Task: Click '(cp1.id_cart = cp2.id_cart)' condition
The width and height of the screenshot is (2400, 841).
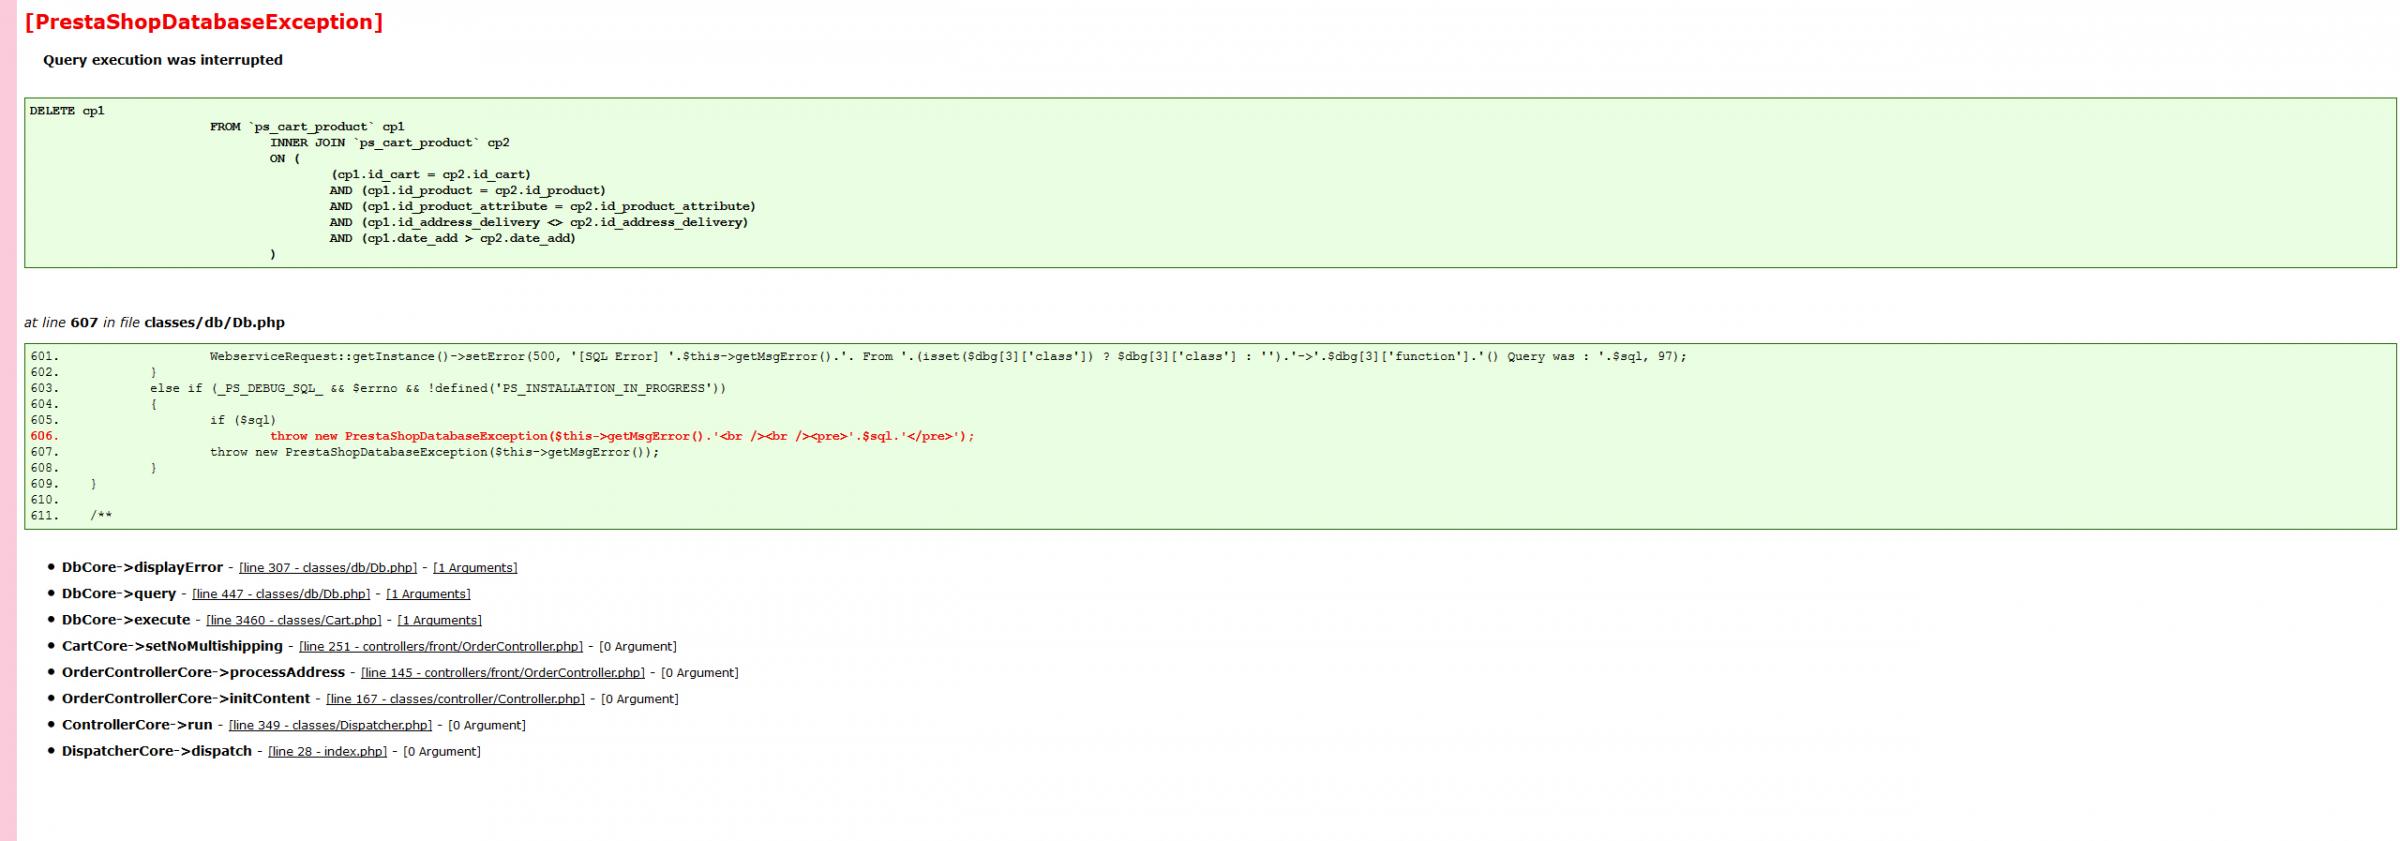Action: point(431,175)
